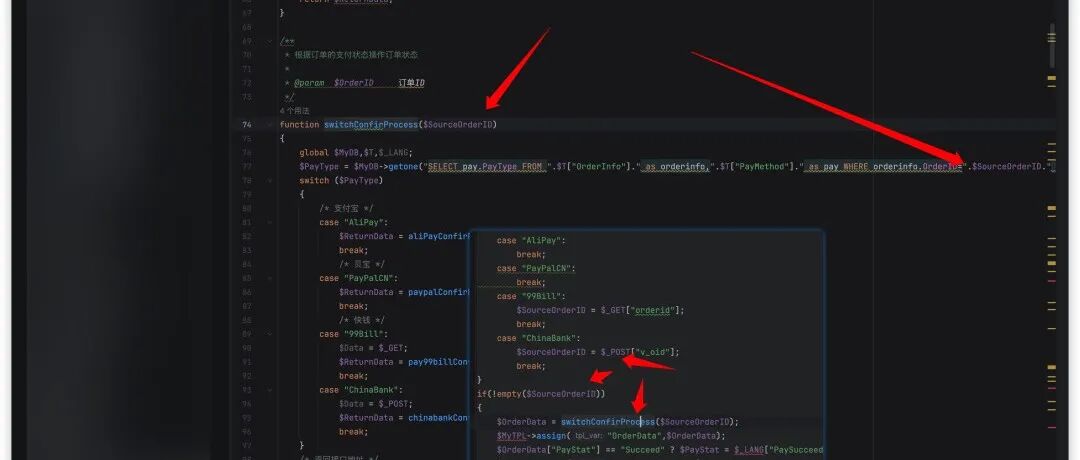Click the highlighted switchConfirProcess call in popup
1080x460 pixels.
click(x=608, y=421)
